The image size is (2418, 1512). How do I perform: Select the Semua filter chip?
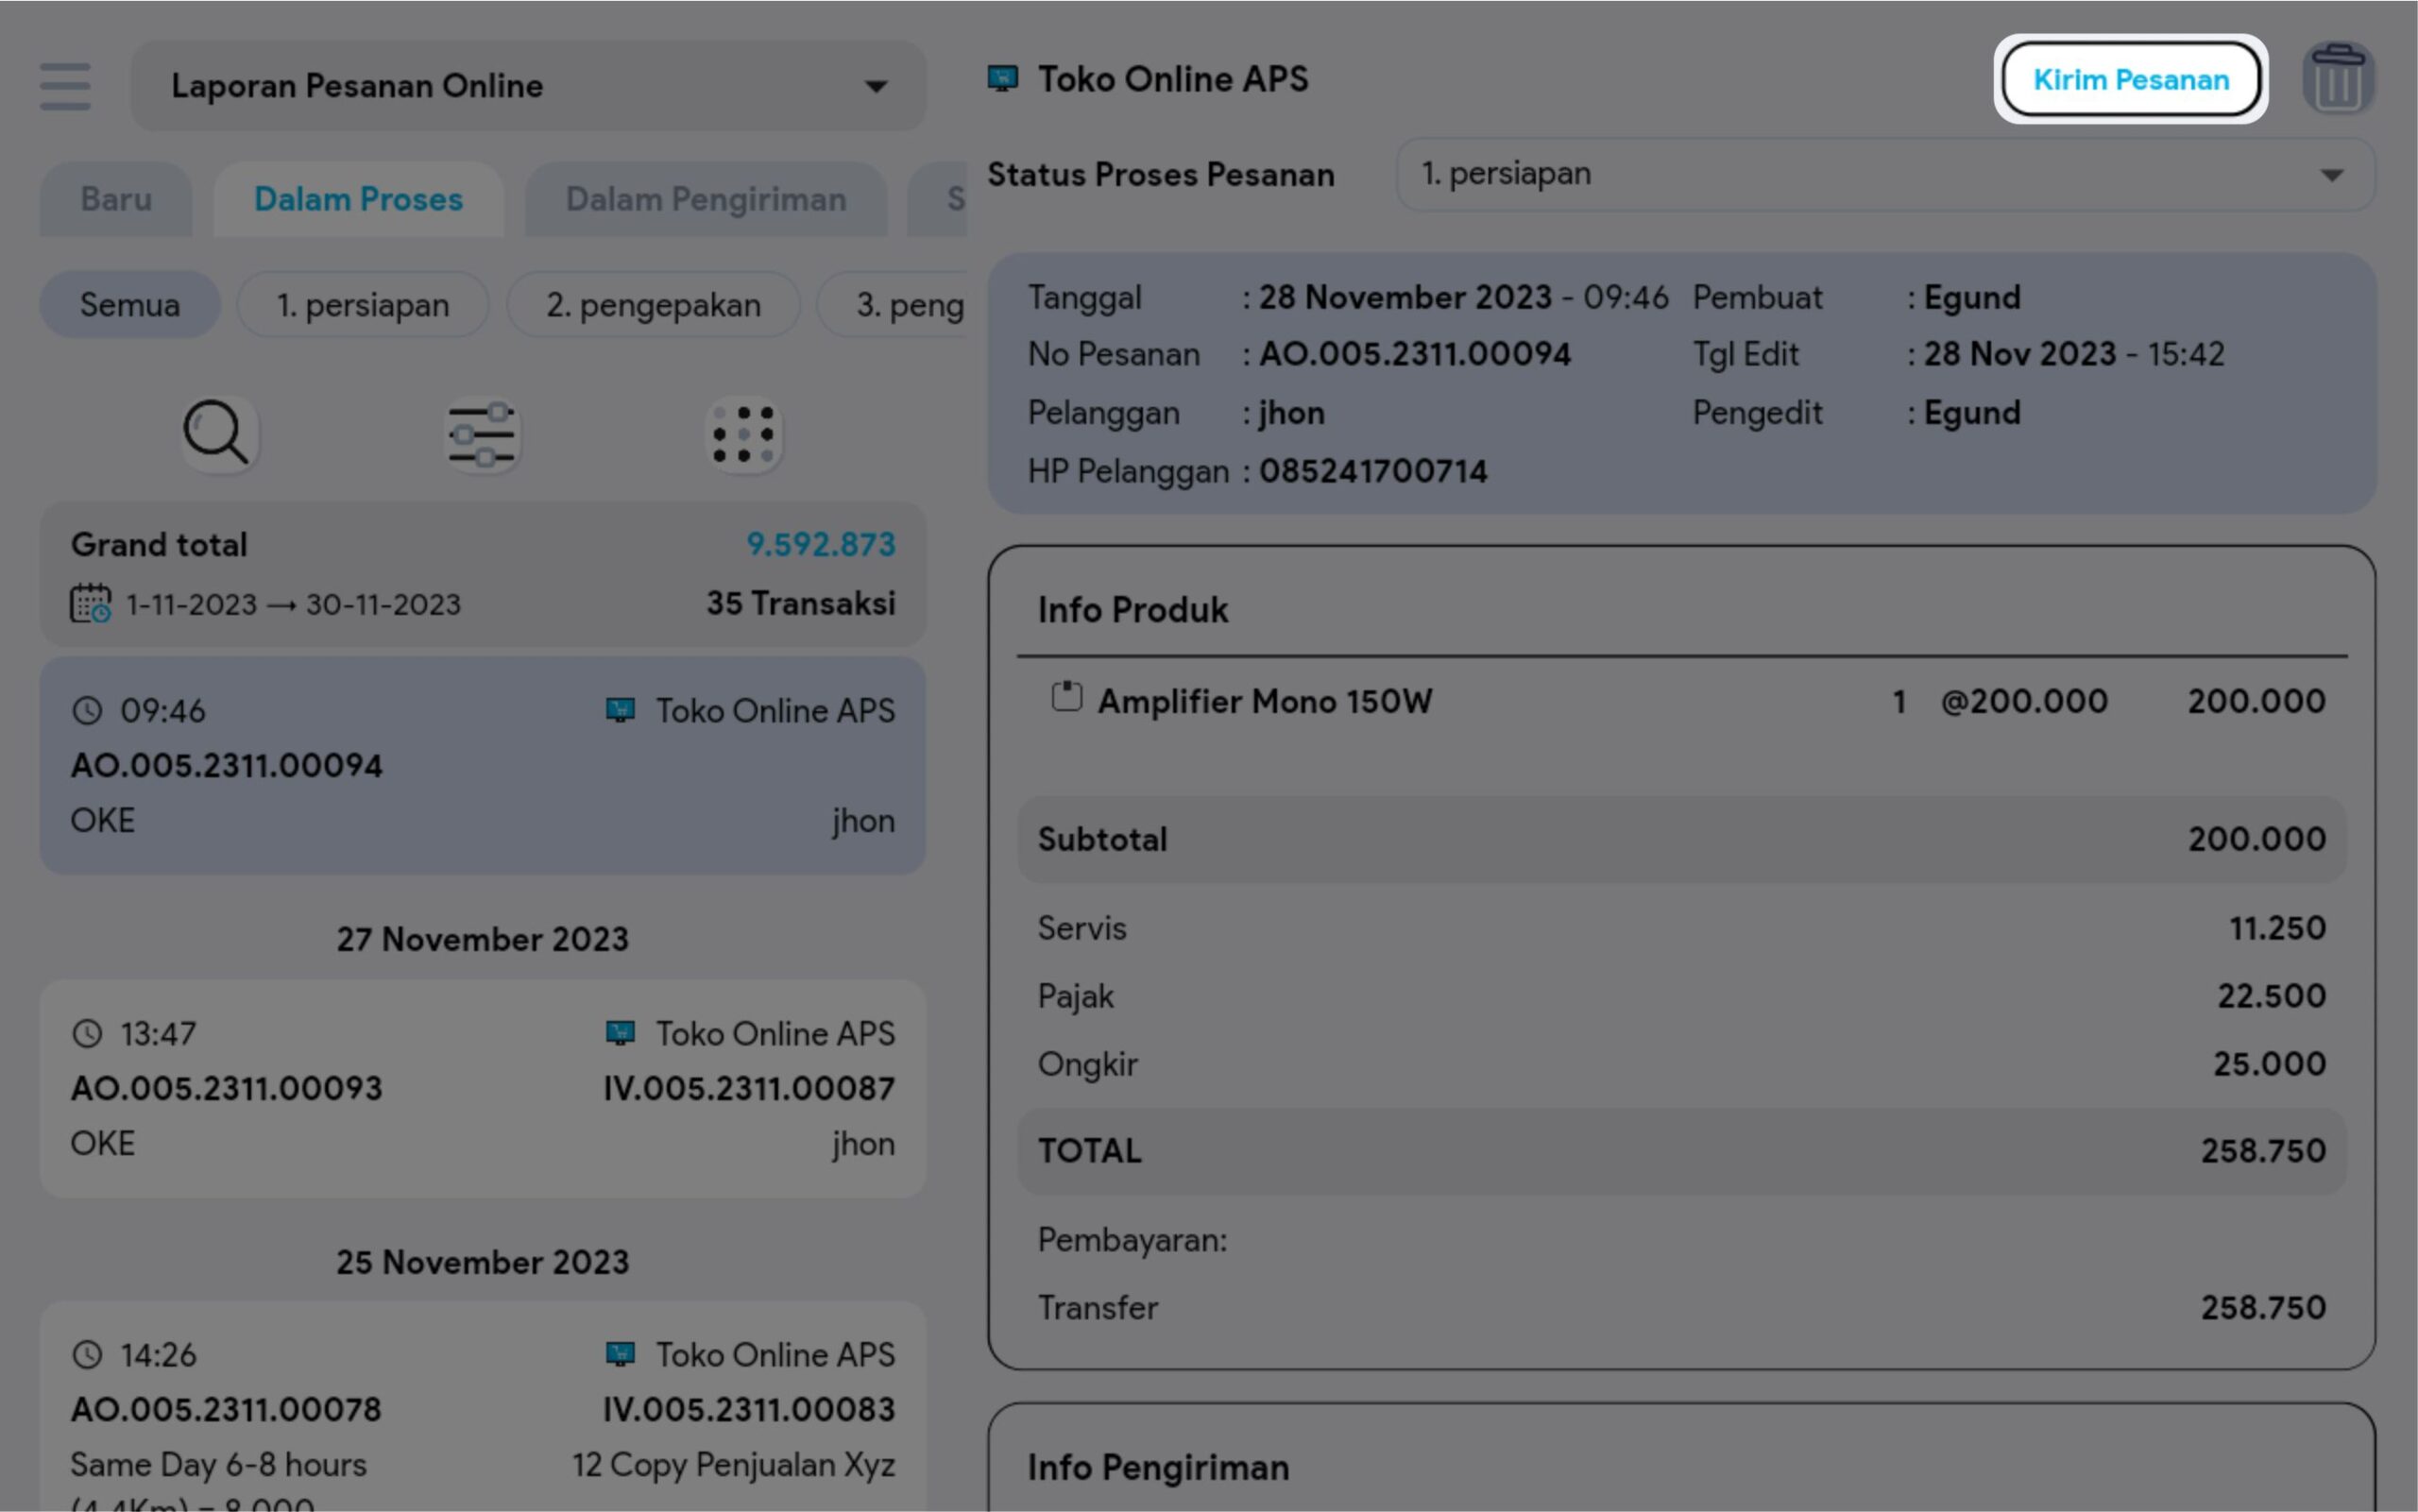pos(130,305)
